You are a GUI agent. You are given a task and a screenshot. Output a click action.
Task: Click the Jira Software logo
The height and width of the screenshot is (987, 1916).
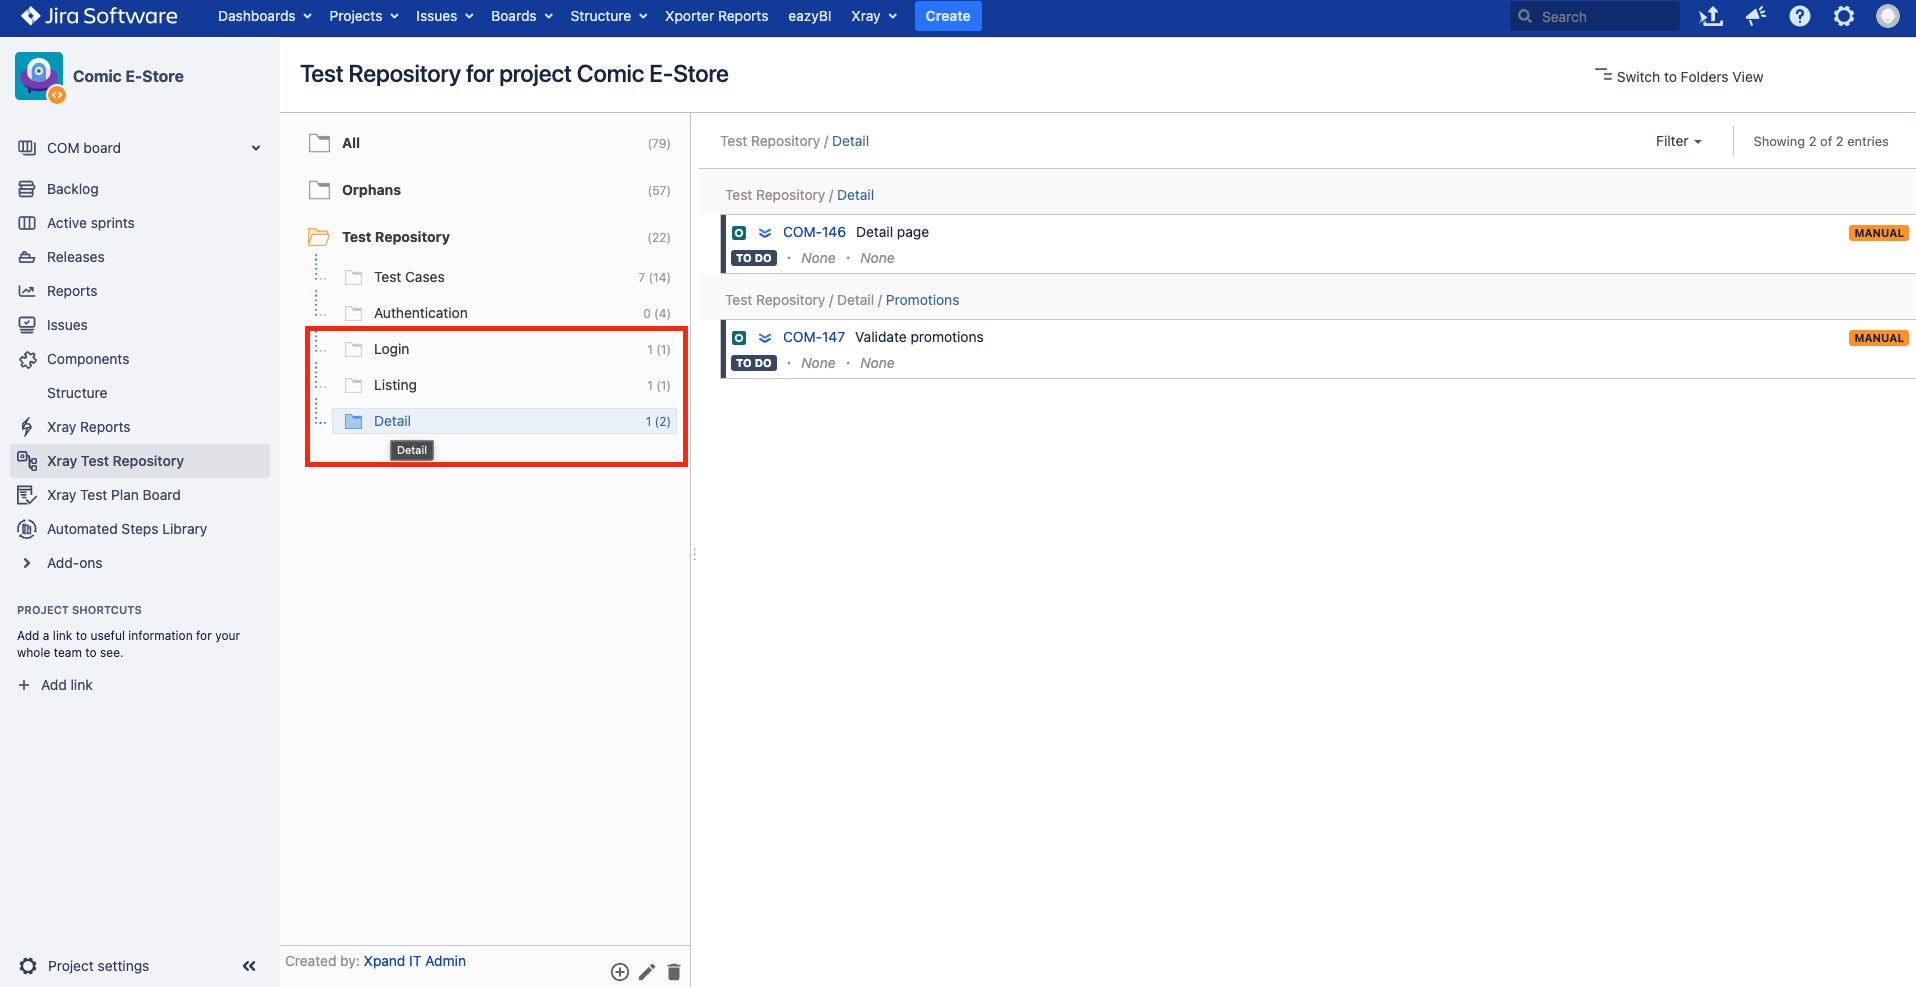(99, 16)
